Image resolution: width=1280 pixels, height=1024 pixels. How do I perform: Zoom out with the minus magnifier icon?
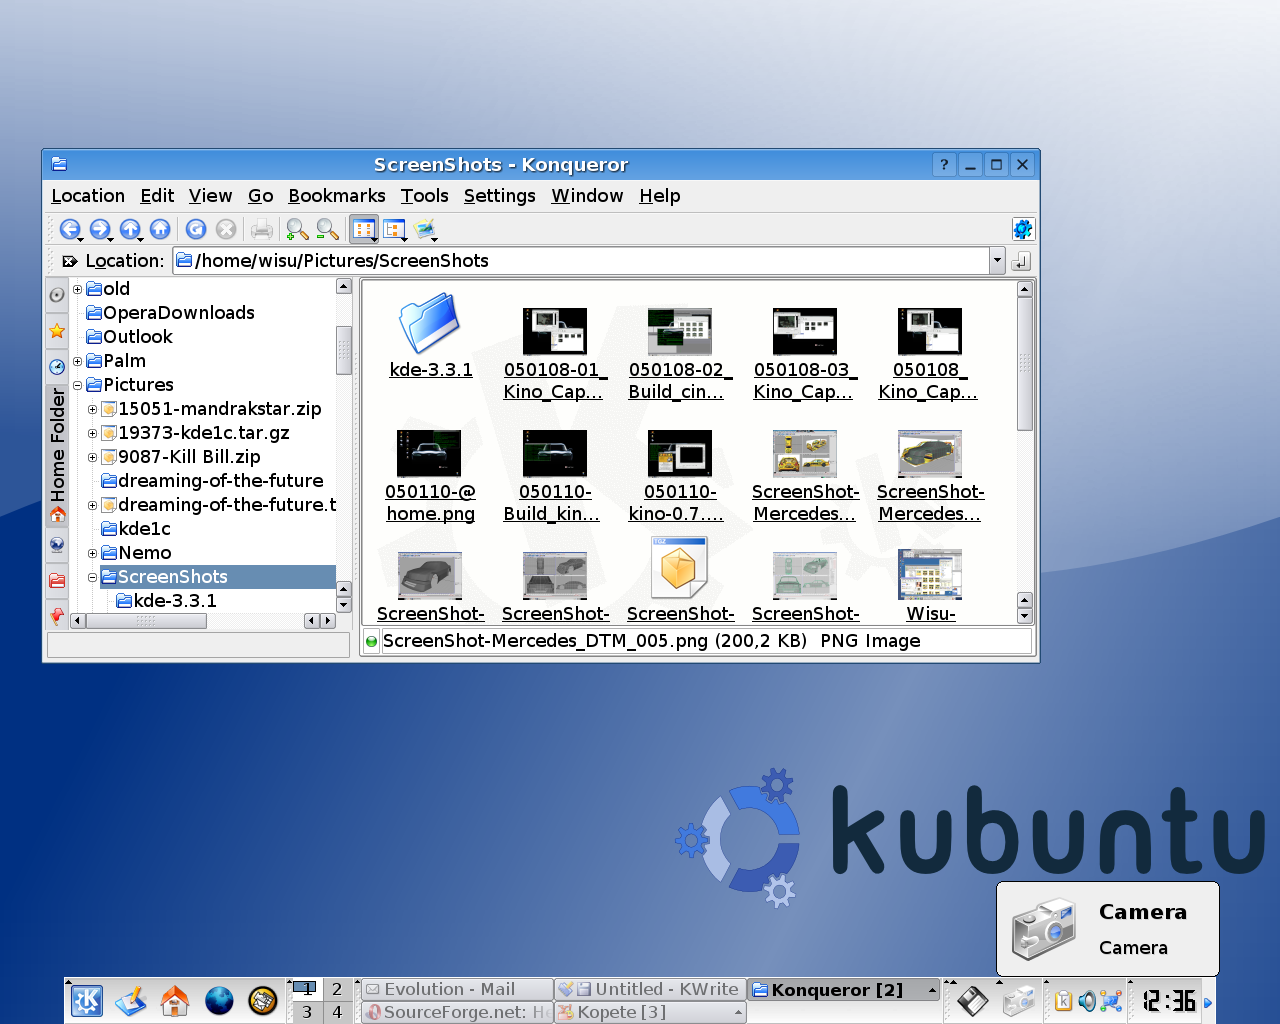[327, 229]
